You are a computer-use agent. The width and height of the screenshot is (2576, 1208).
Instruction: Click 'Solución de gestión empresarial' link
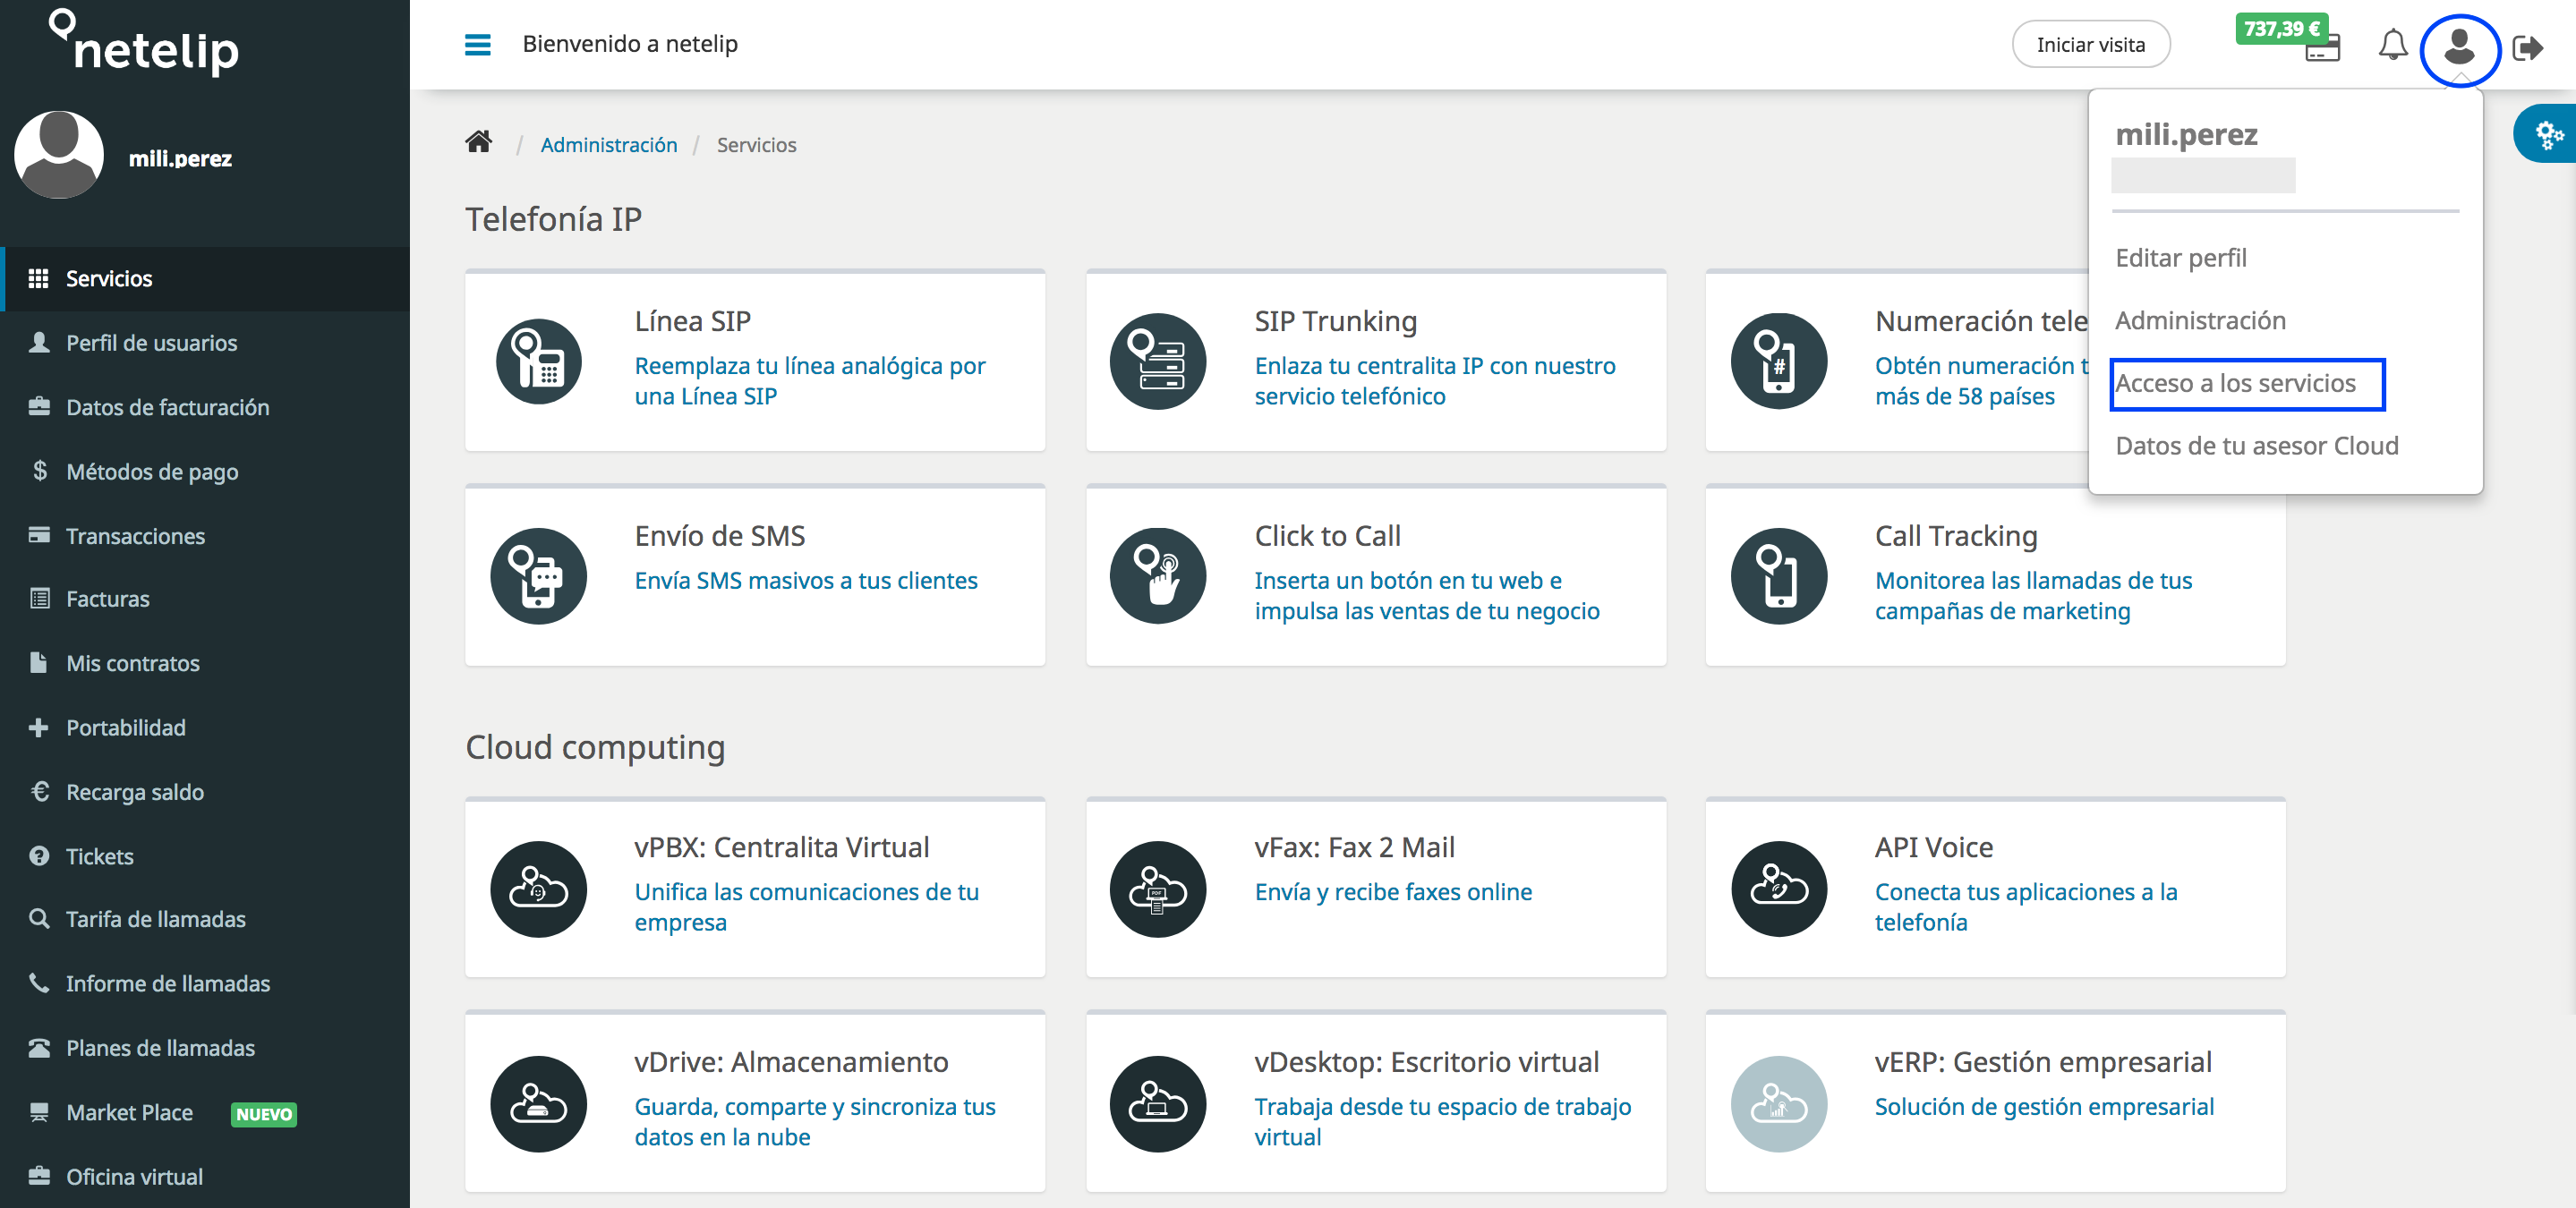click(x=2044, y=1107)
